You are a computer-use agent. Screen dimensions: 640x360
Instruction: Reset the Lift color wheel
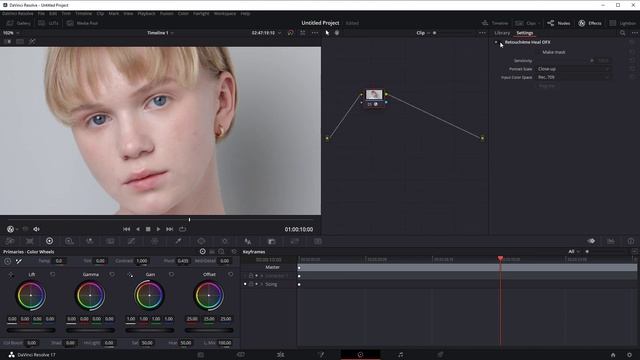pyautogui.click(x=53, y=274)
